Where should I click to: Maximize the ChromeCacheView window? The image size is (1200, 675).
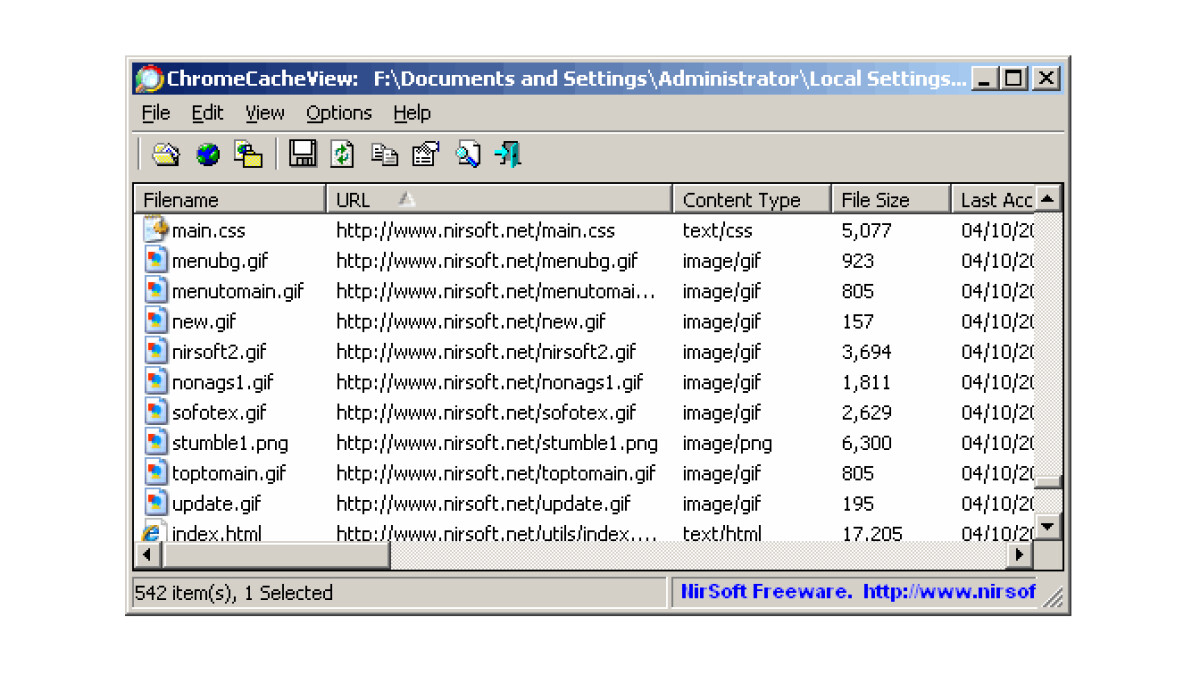pyautogui.click(x=1015, y=78)
